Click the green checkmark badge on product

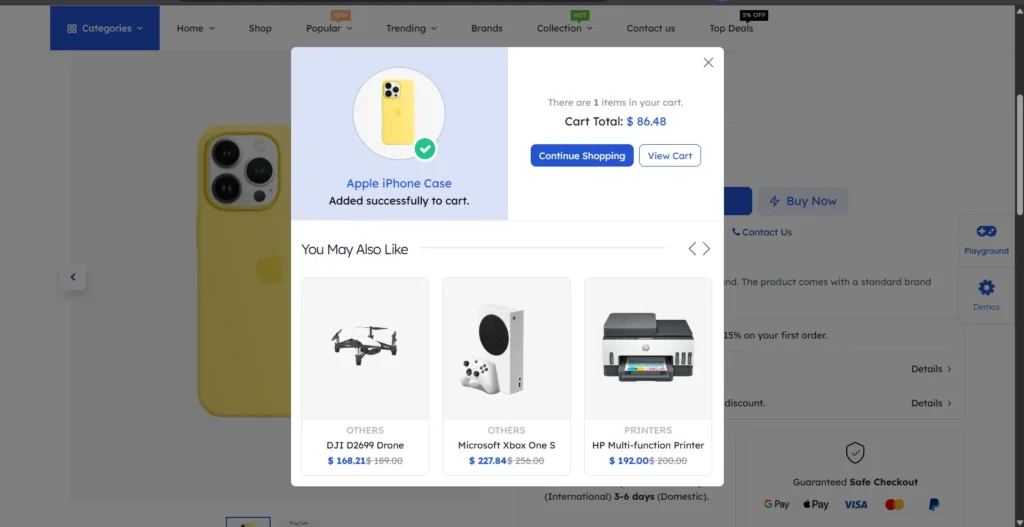click(425, 149)
